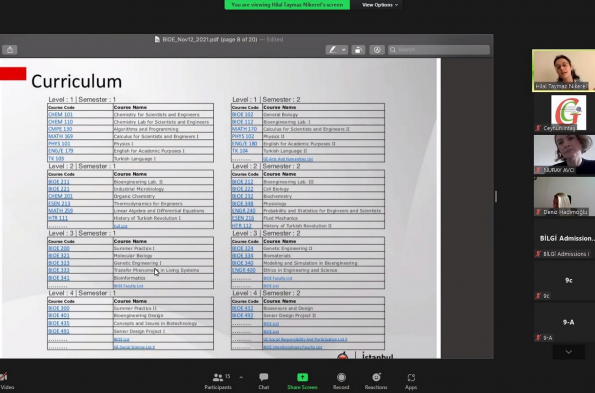The width and height of the screenshot is (595, 393).
Task: Click the green Share Screen button
Action: 302,381
